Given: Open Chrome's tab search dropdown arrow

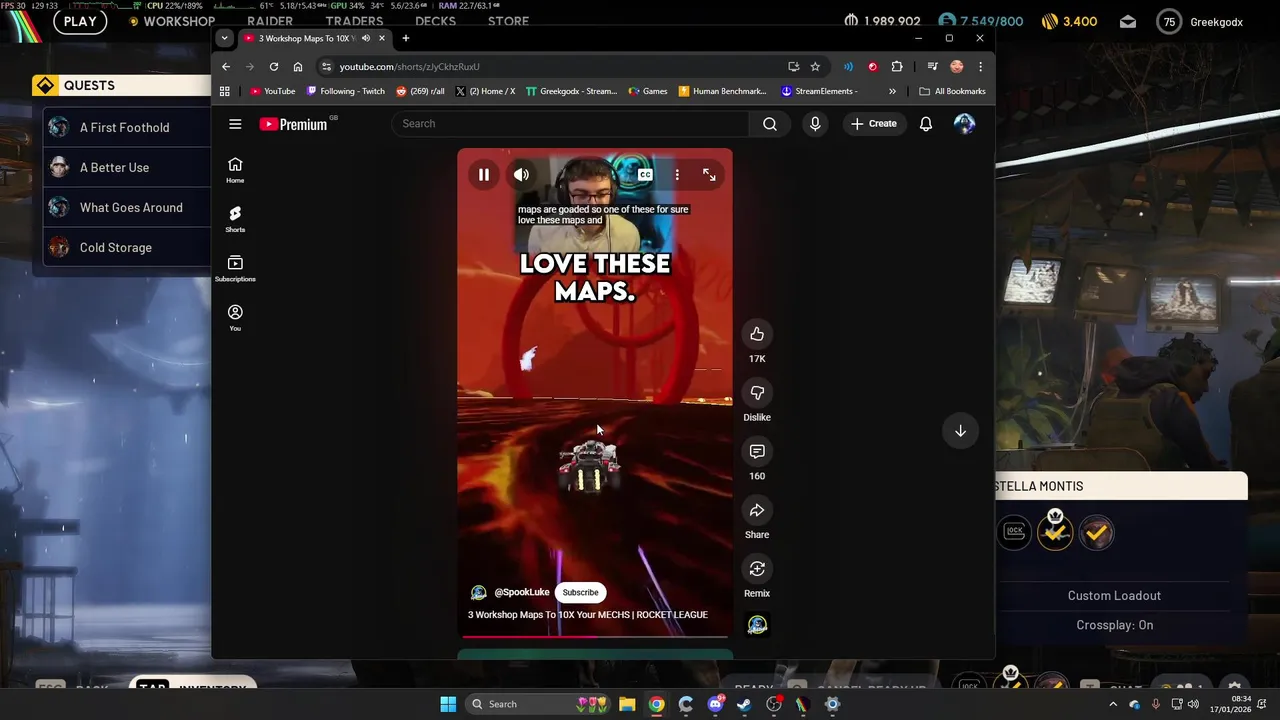Looking at the screenshot, I should click(x=224, y=38).
